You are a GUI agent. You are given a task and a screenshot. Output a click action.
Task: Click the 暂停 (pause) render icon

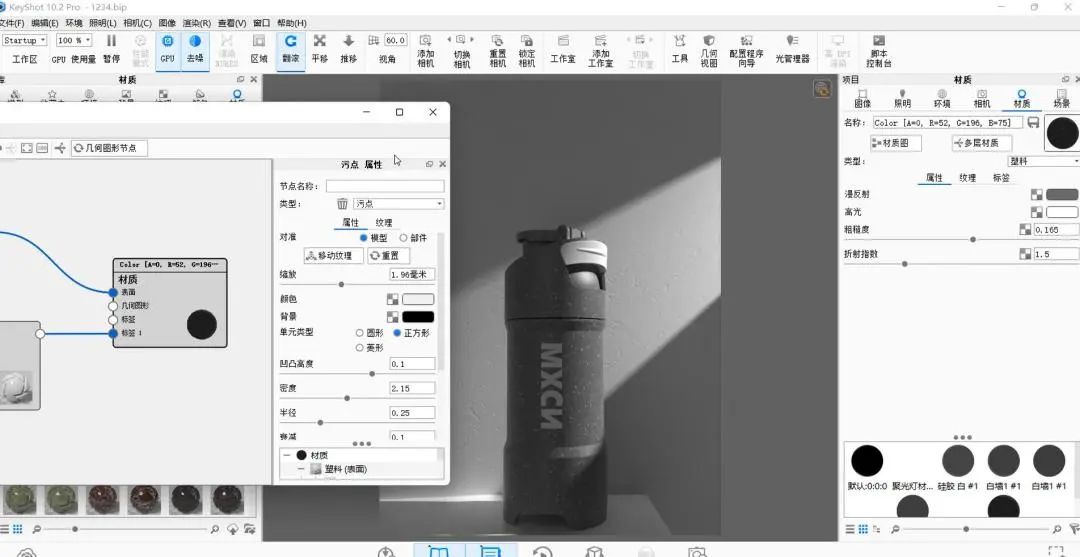point(111,42)
